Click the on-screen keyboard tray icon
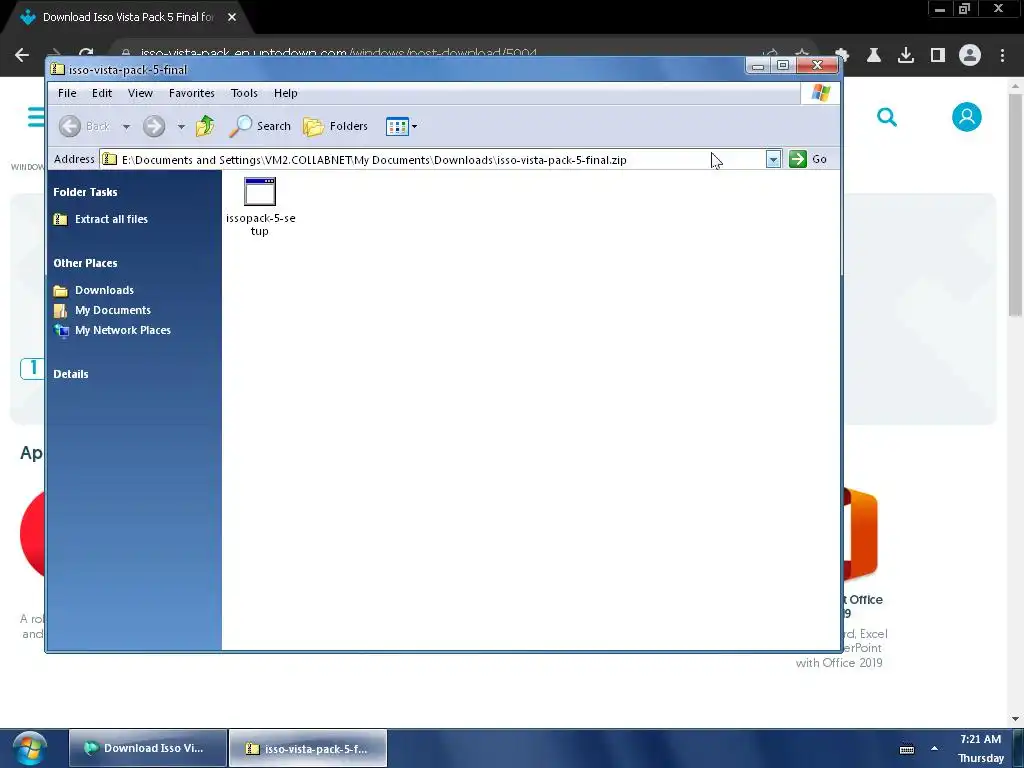The width and height of the screenshot is (1024, 768). pyautogui.click(x=907, y=749)
